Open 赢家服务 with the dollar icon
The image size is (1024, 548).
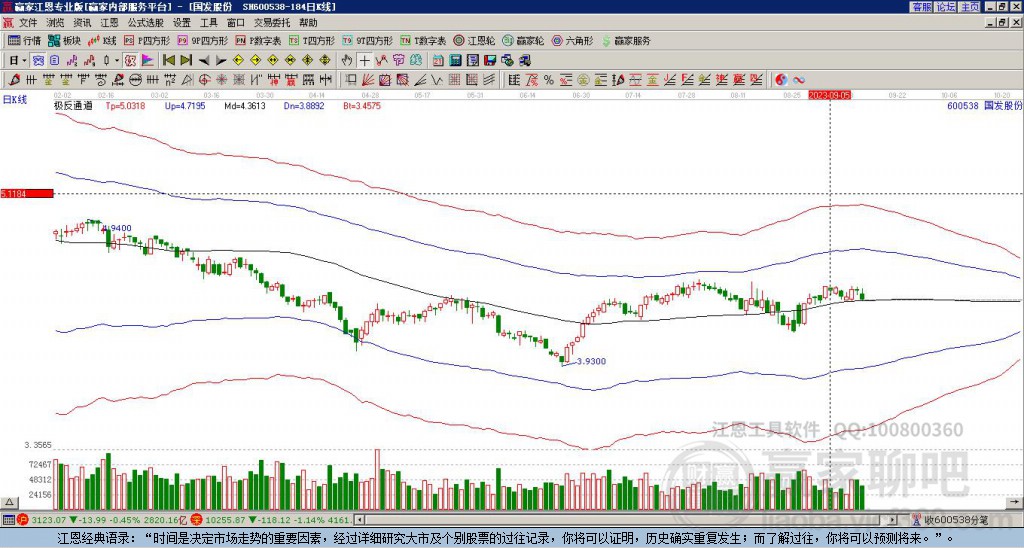626,40
